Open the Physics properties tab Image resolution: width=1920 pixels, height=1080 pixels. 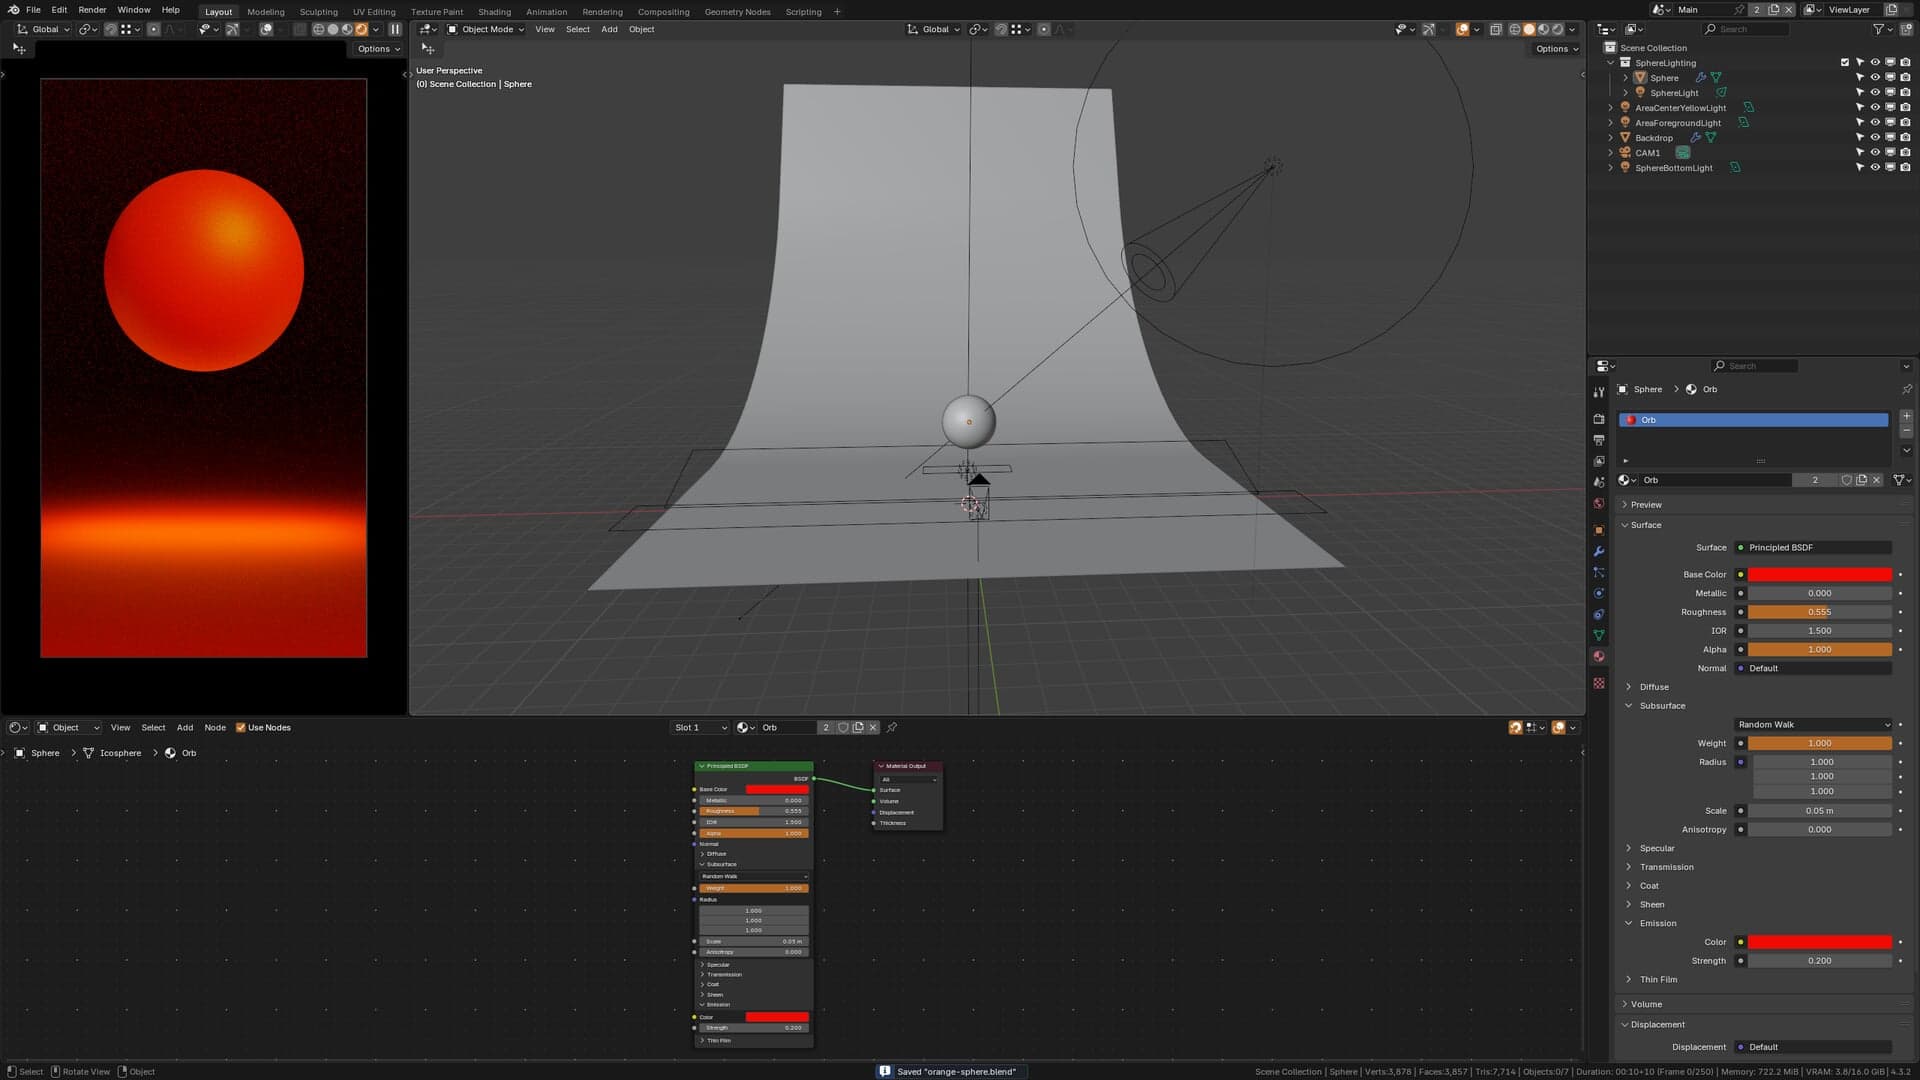pos(1599,593)
